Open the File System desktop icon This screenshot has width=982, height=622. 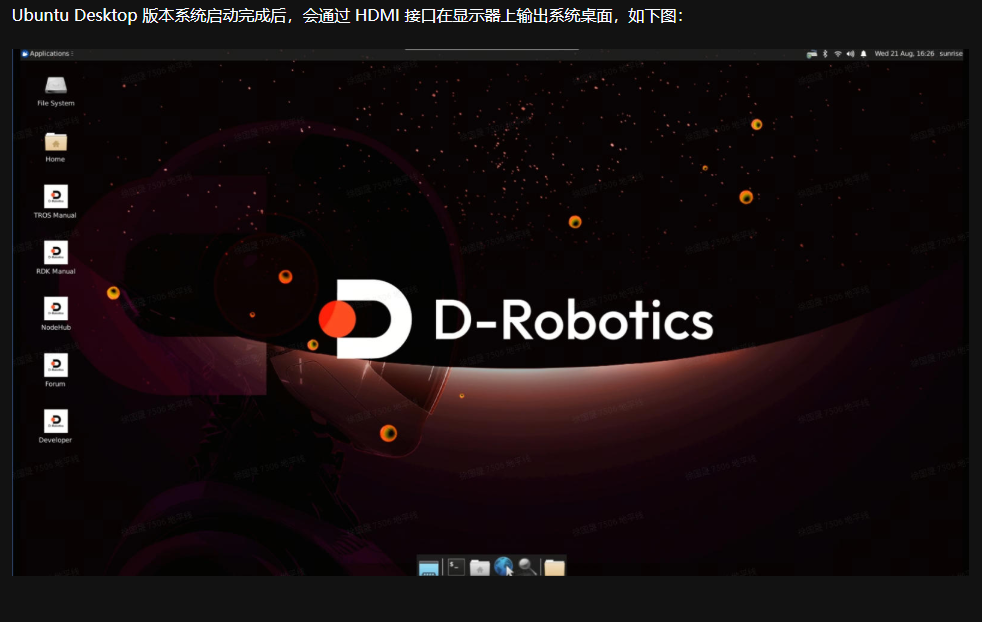click(x=55, y=87)
